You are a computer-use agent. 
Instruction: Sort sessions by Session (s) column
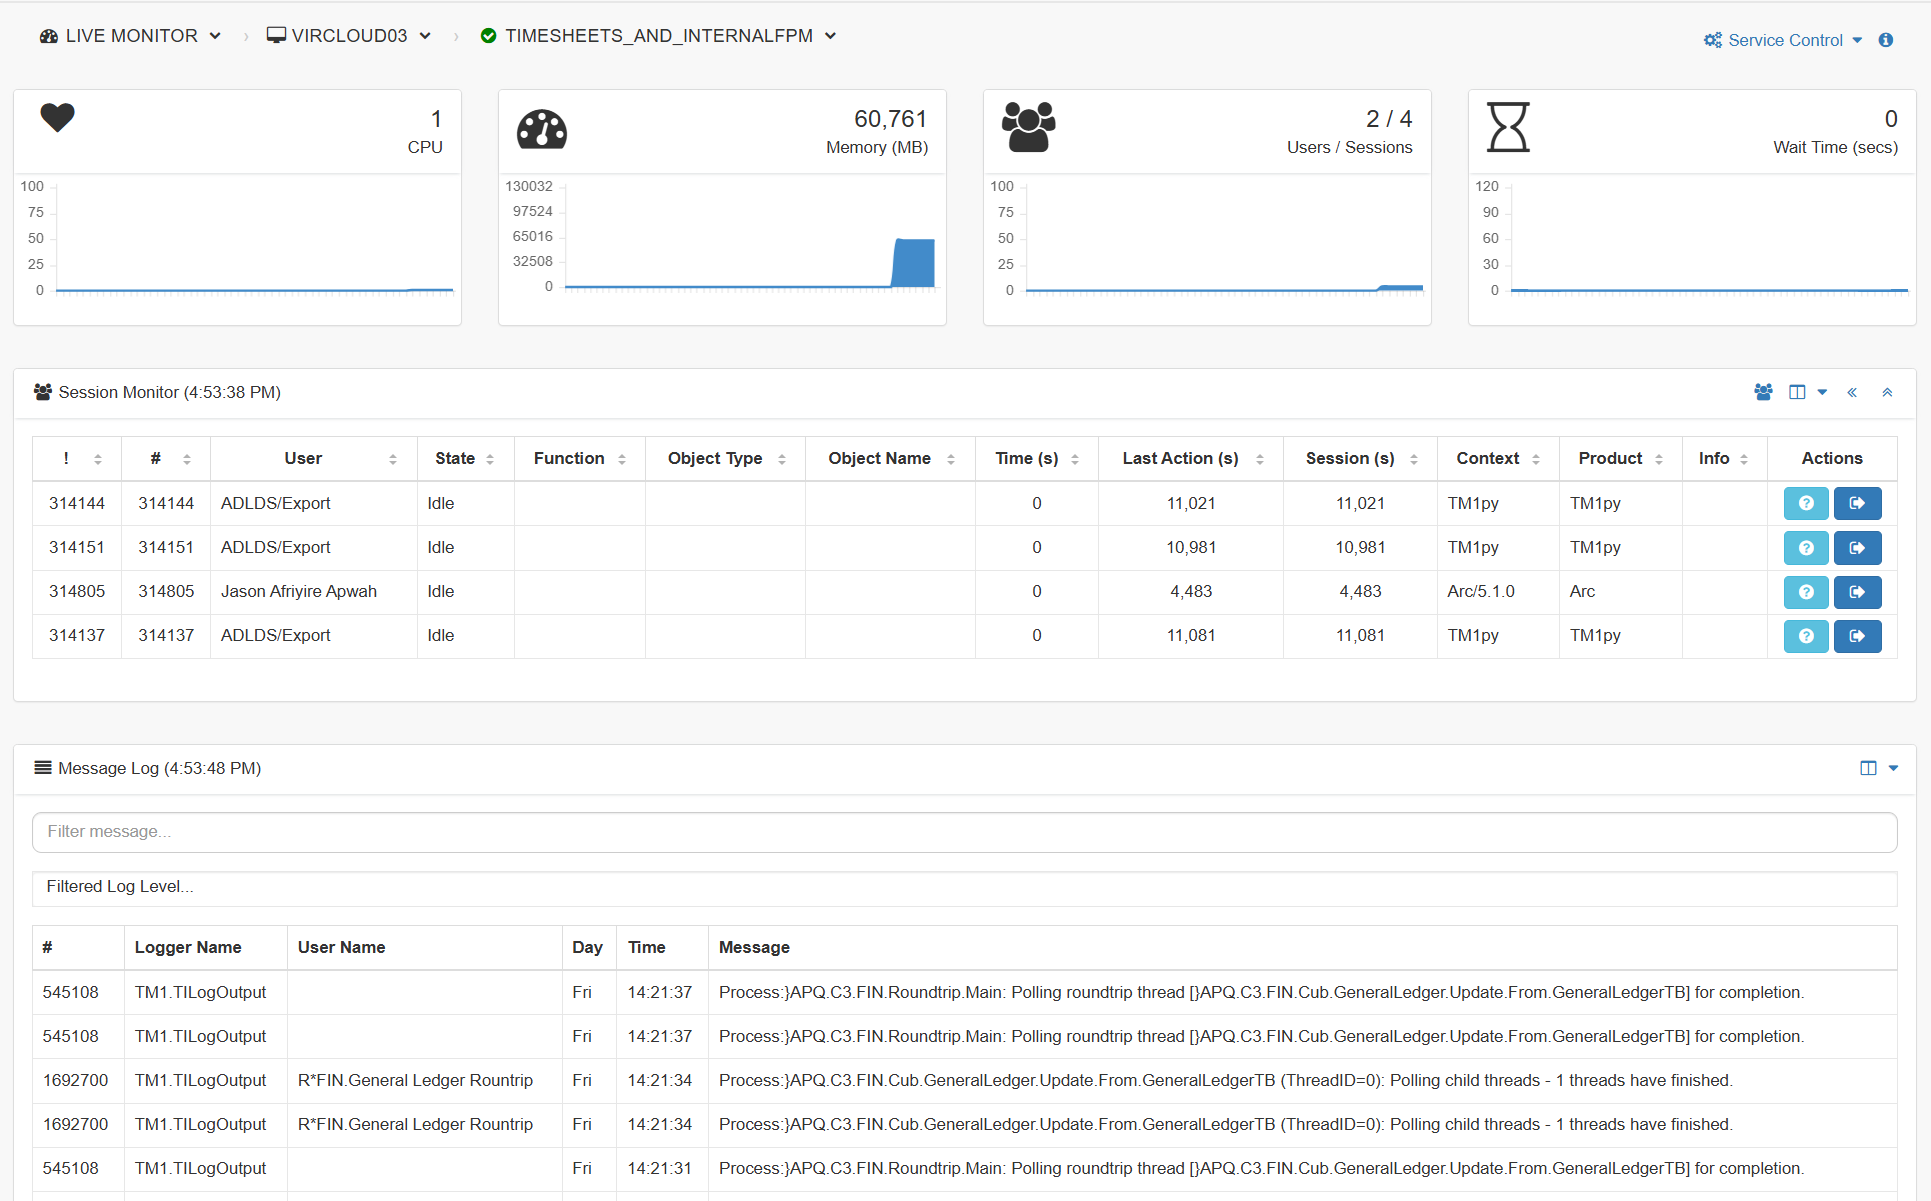(1360, 458)
